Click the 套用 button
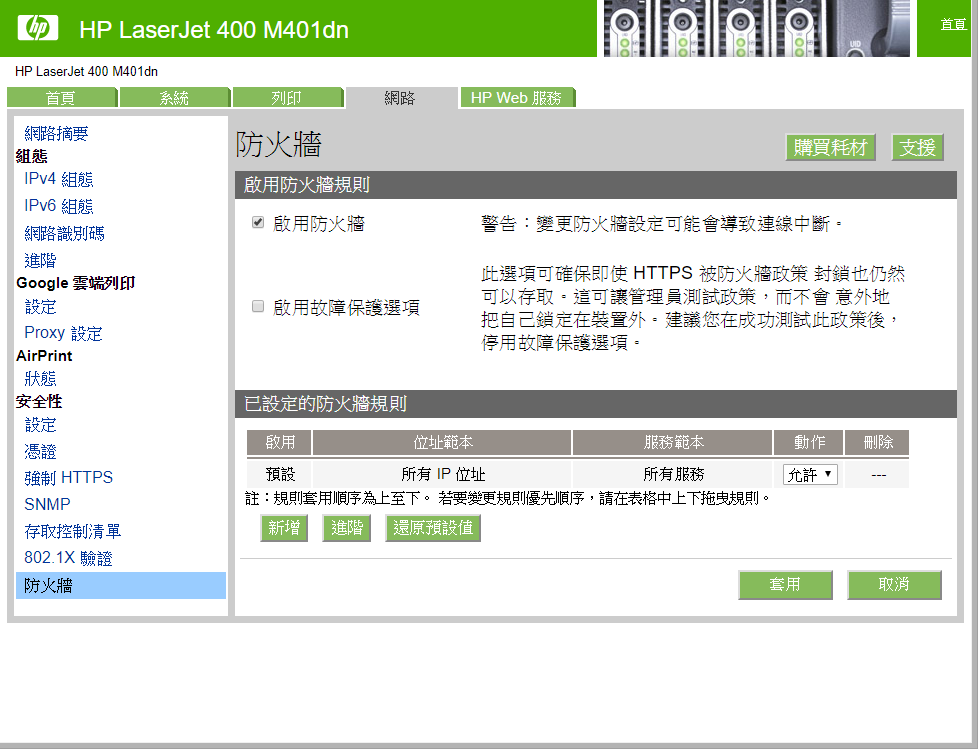The image size is (978, 749). pyautogui.click(x=785, y=584)
